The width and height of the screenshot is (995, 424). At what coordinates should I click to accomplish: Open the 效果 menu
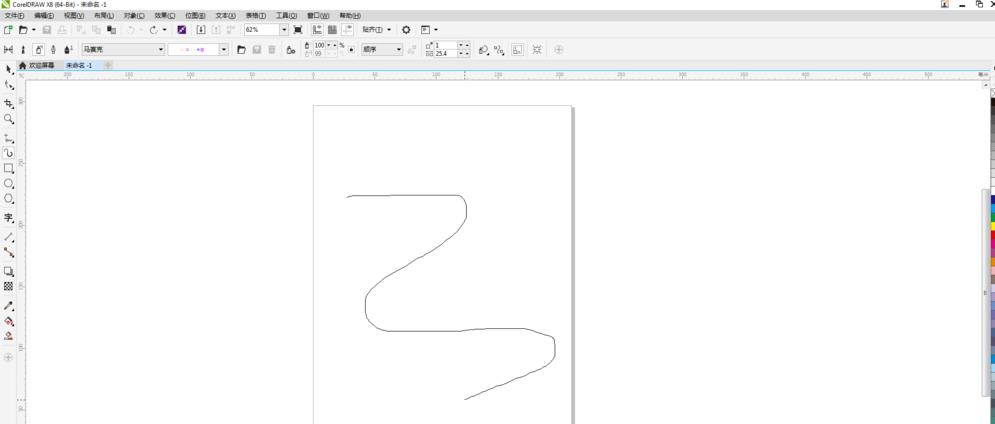pos(164,16)
